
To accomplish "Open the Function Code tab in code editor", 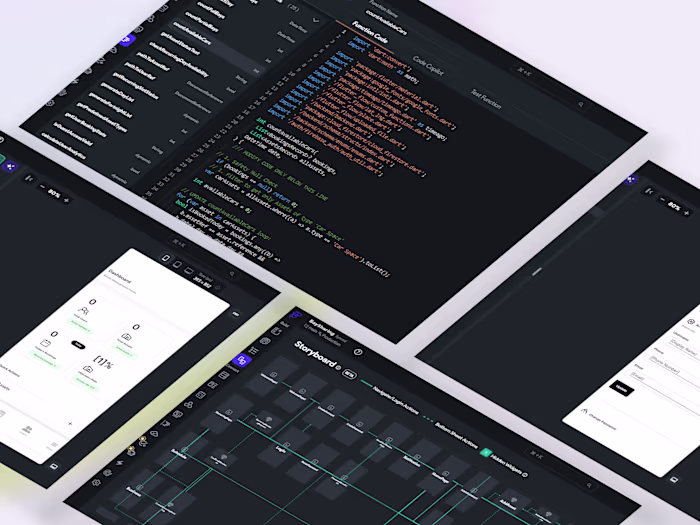I will pyautogui.click(x=370, y=33).
